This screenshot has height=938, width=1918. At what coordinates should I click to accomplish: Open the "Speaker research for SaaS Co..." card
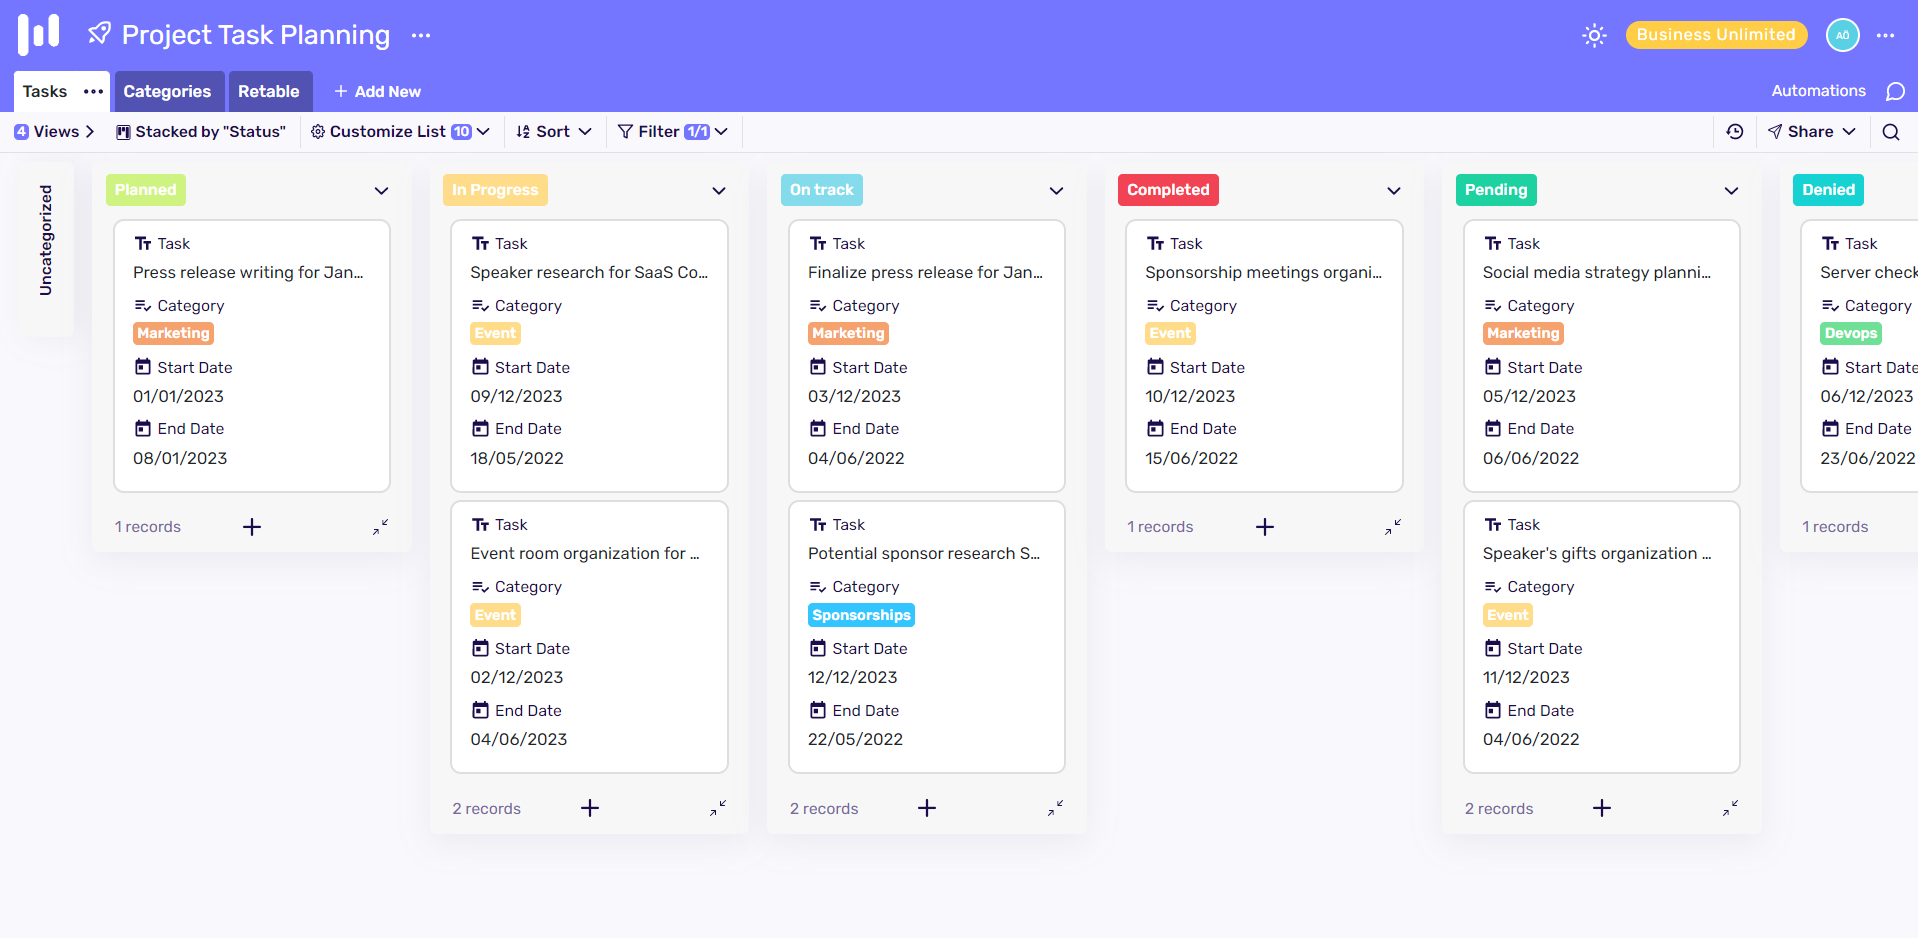coord(589,356)
